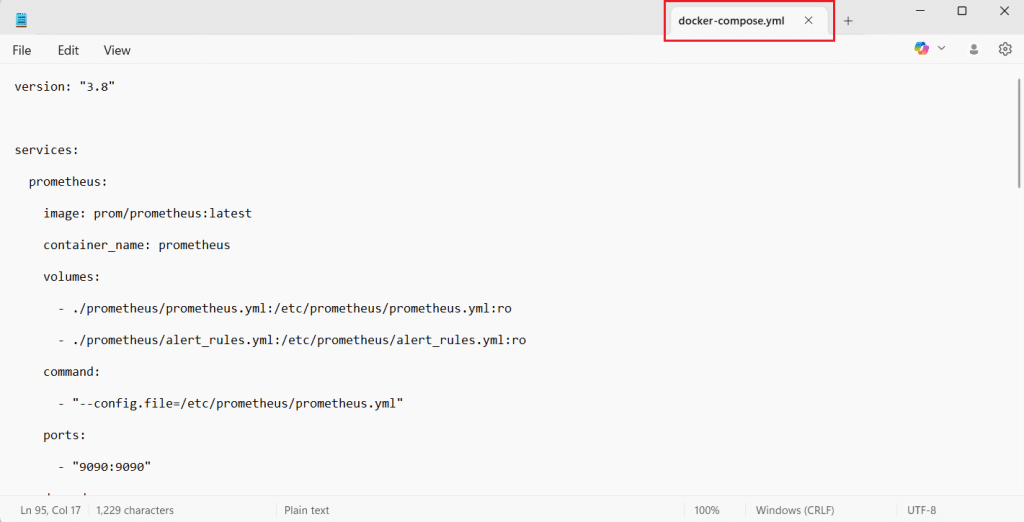
Task: Click the Notepad app icon in title bar
Action: (22, 20)
